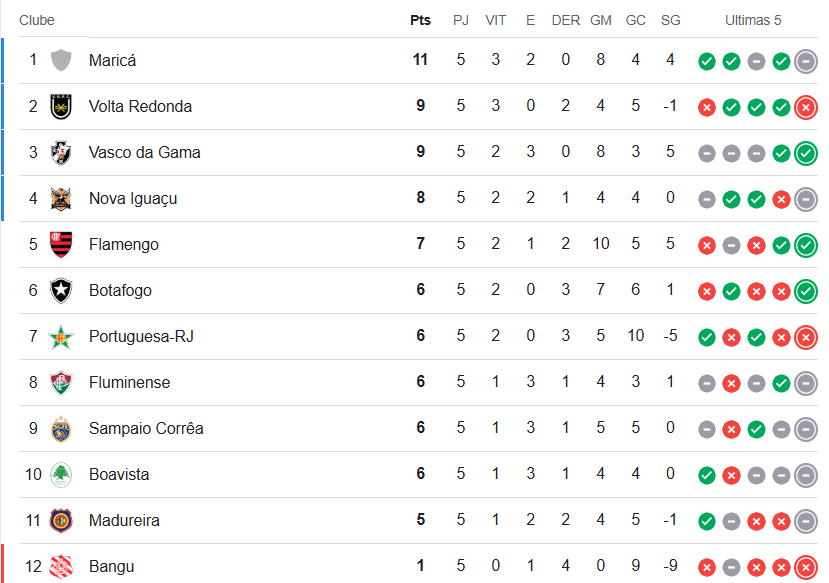
Task: Click the Maricá club crest icon
Action: coord(61,60)
